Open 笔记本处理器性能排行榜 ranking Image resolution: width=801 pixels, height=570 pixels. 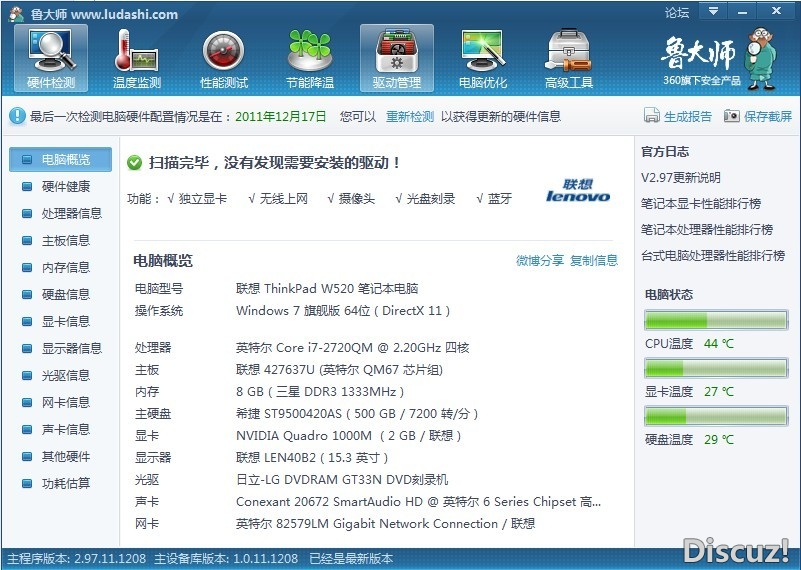[x=707, y=230]
